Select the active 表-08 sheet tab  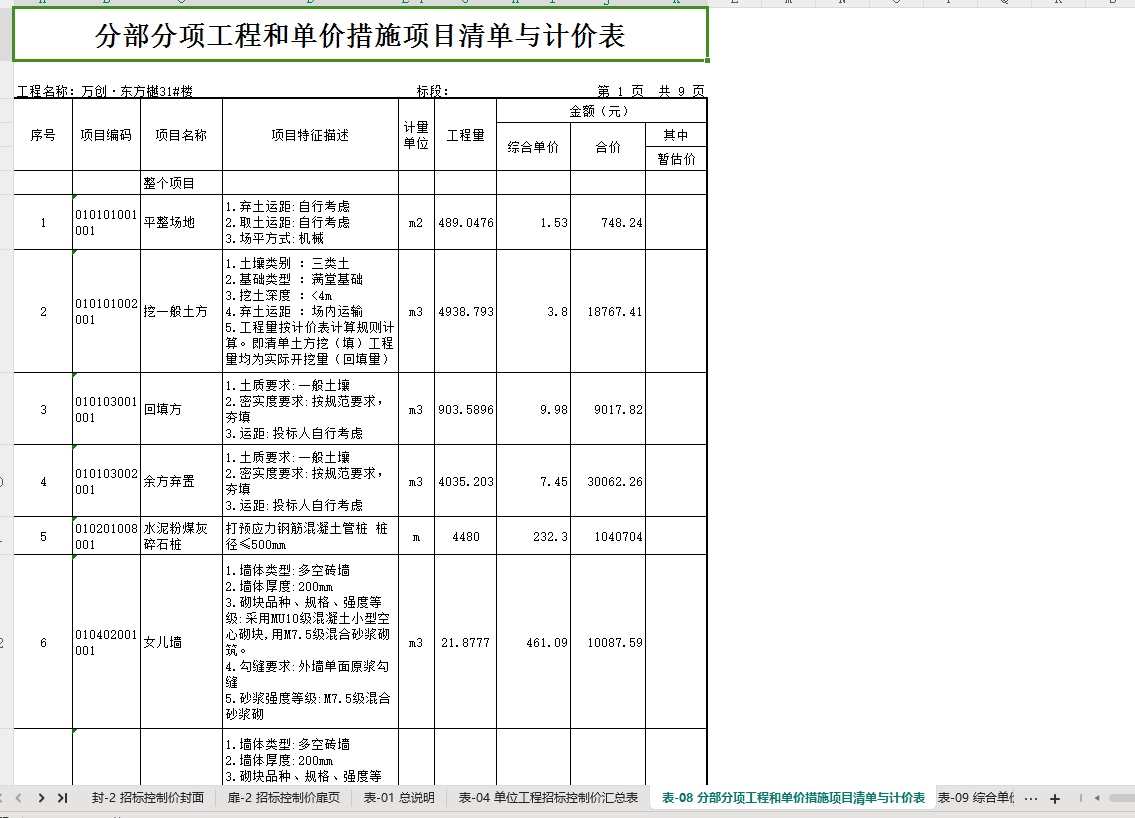793,798
